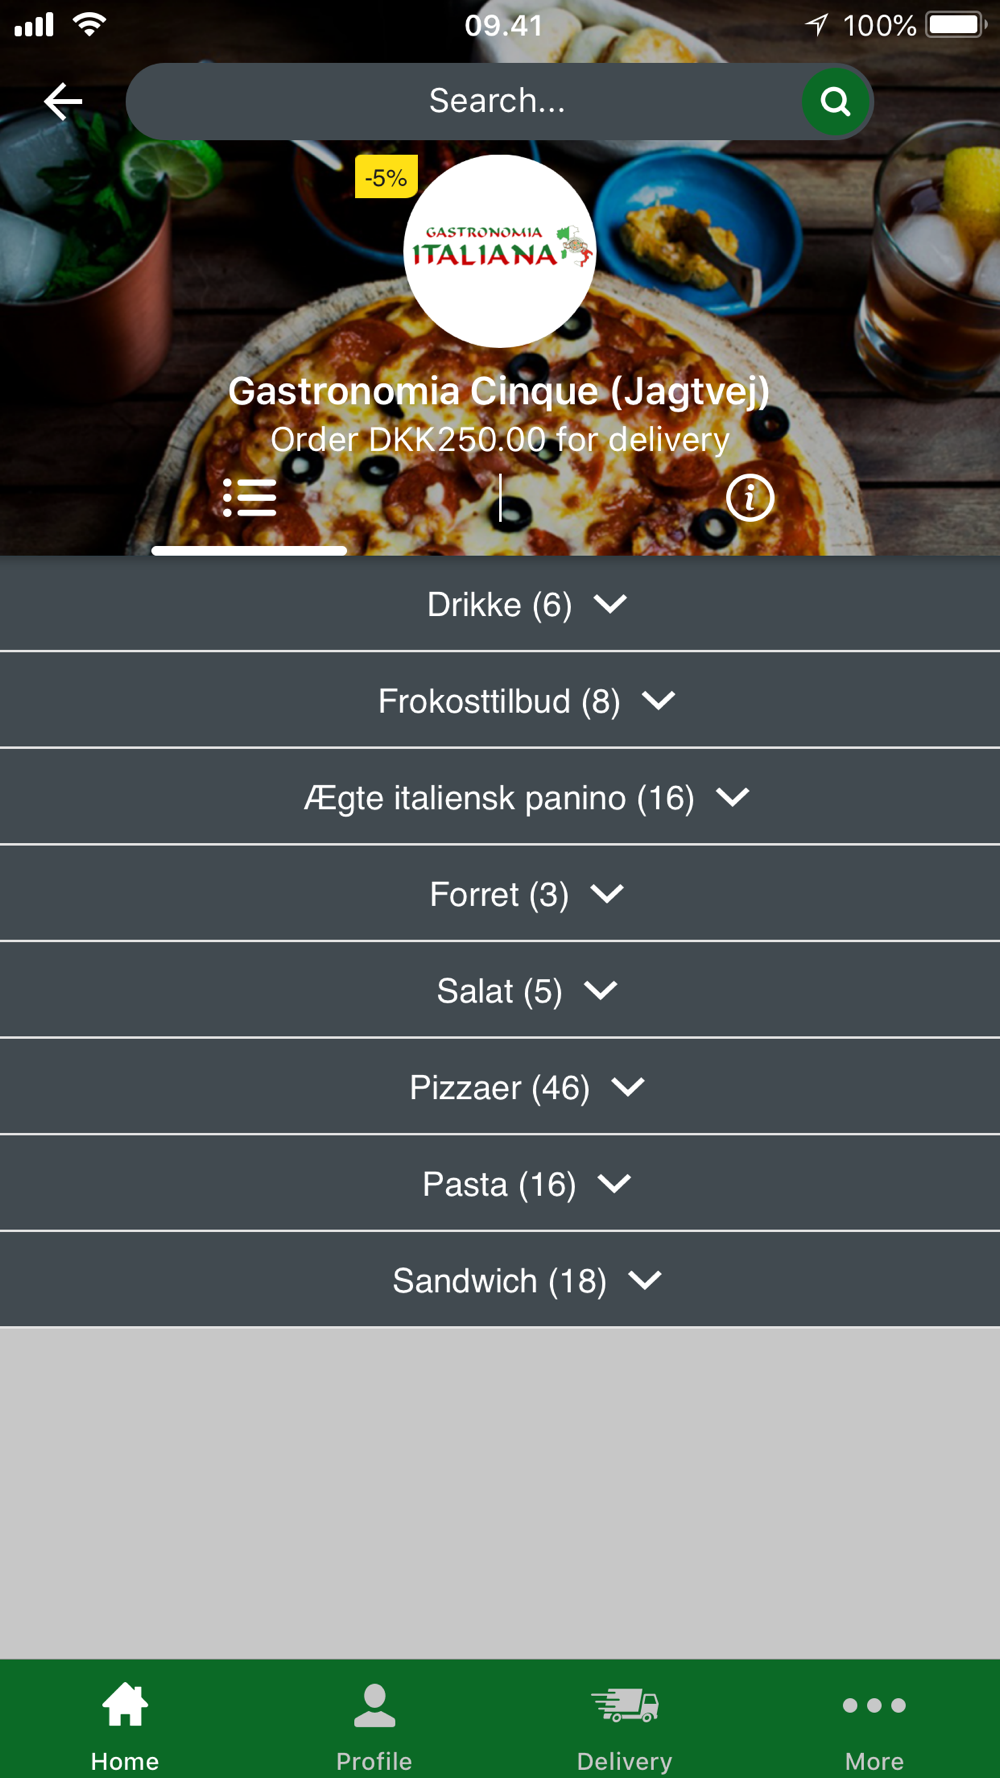Click the green search magnifier button
The image size is (1000, 1778).
point(835,101)
